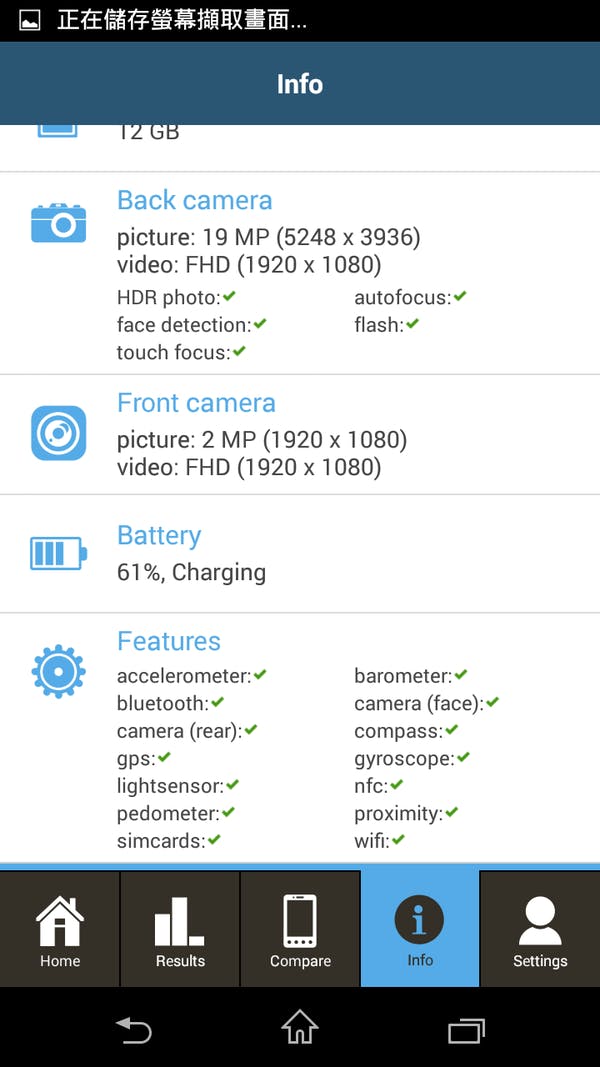Tap the gyroscope checkmark
Screen dimensions: 600x1067
pyautogui.click(x=463, y=758)
